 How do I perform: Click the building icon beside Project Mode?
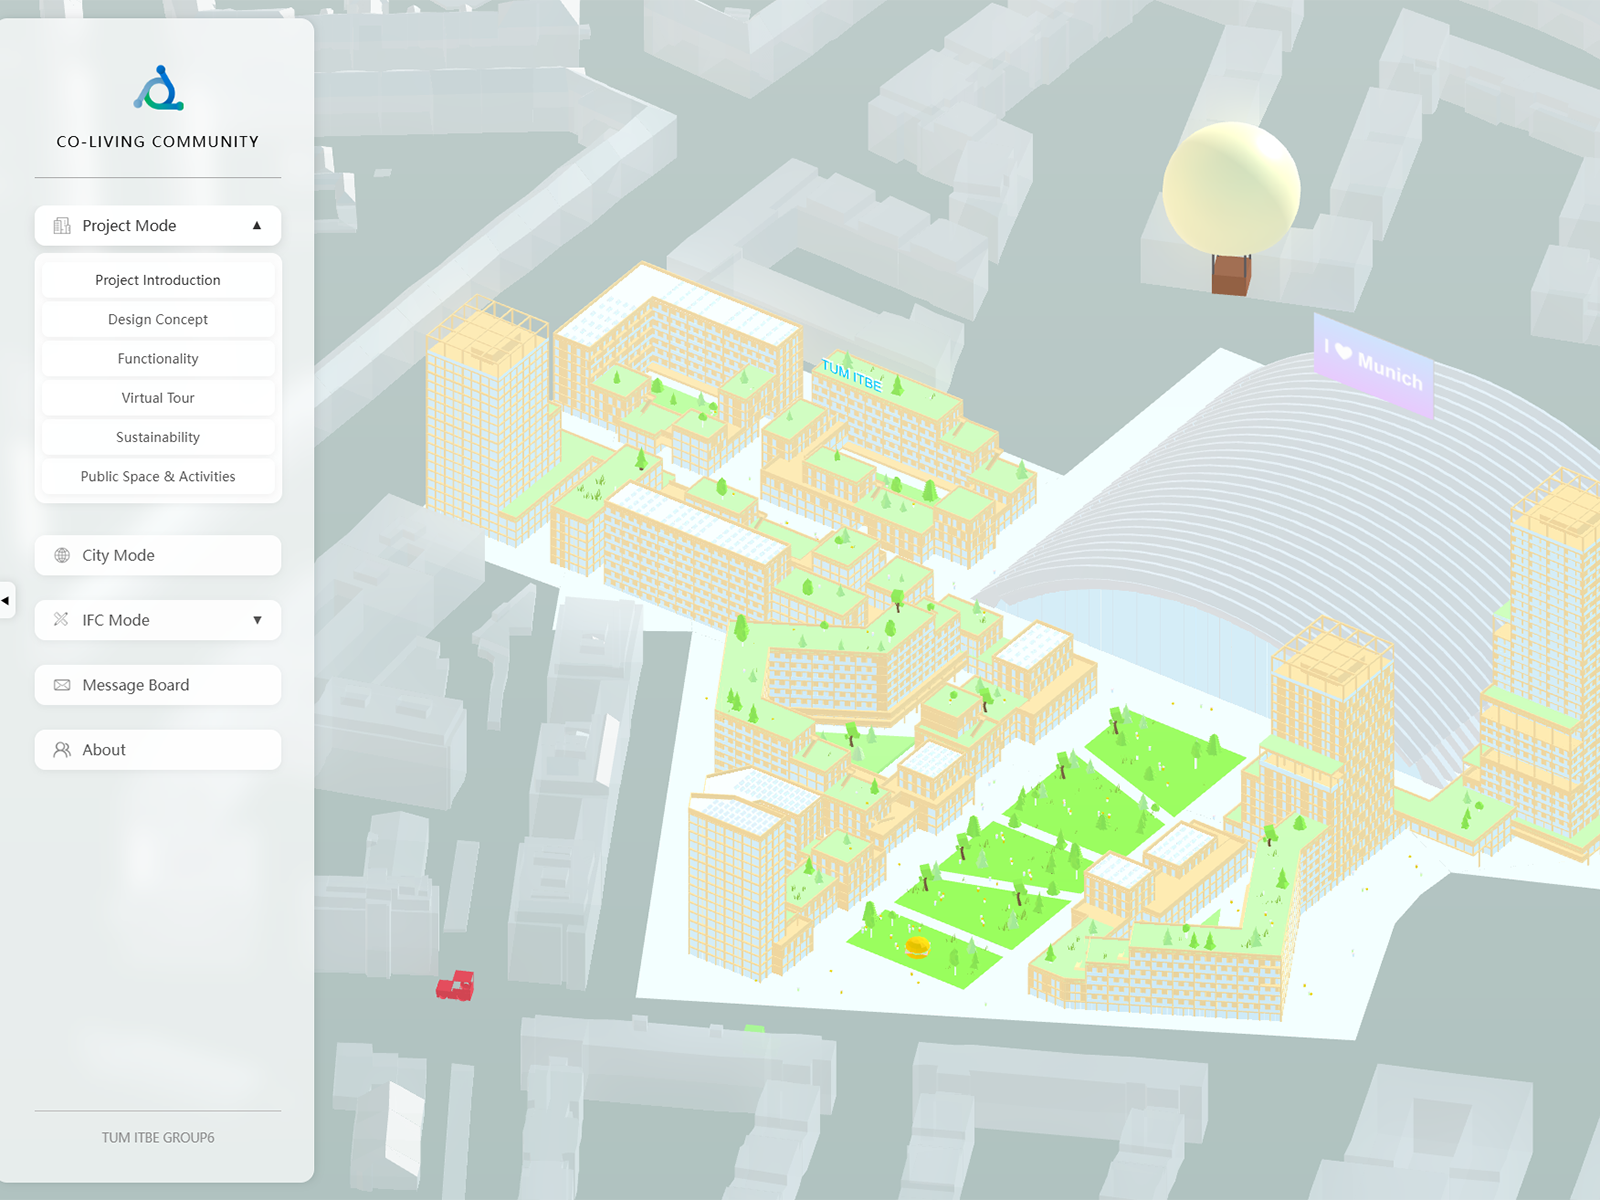click(x=62, y=226)
